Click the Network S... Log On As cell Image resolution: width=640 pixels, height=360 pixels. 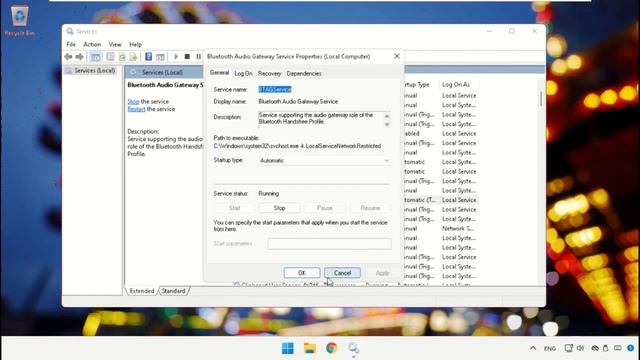[x=458, y=229]
